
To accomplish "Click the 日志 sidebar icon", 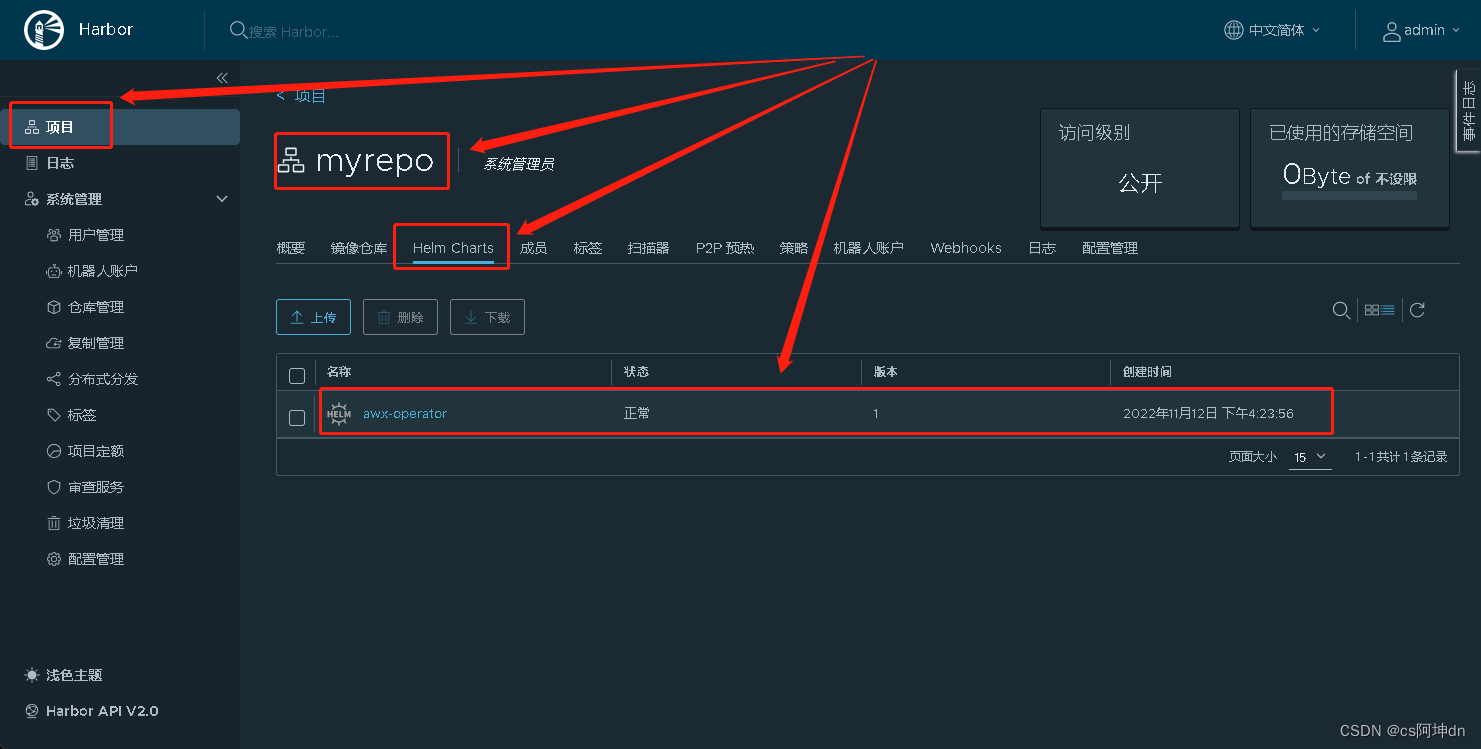I will click(x=32, y=163).
